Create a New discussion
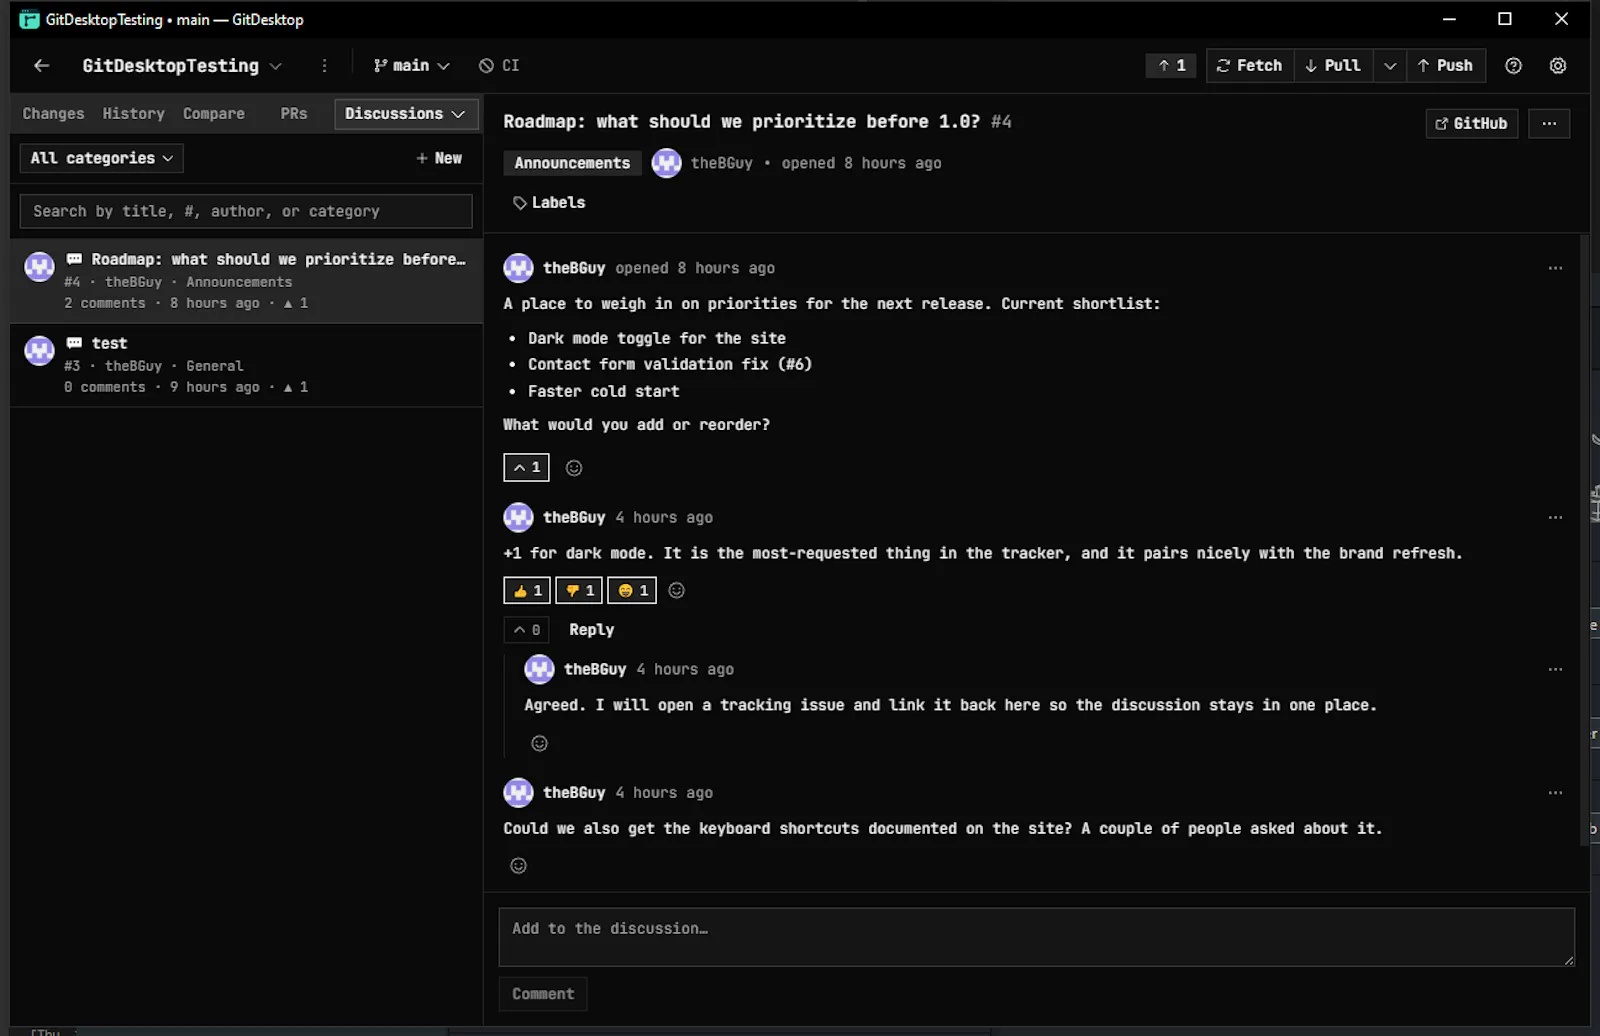The width and height of the screenshot is (1600, 1036). pyautogui.click(x=439, y=159)
